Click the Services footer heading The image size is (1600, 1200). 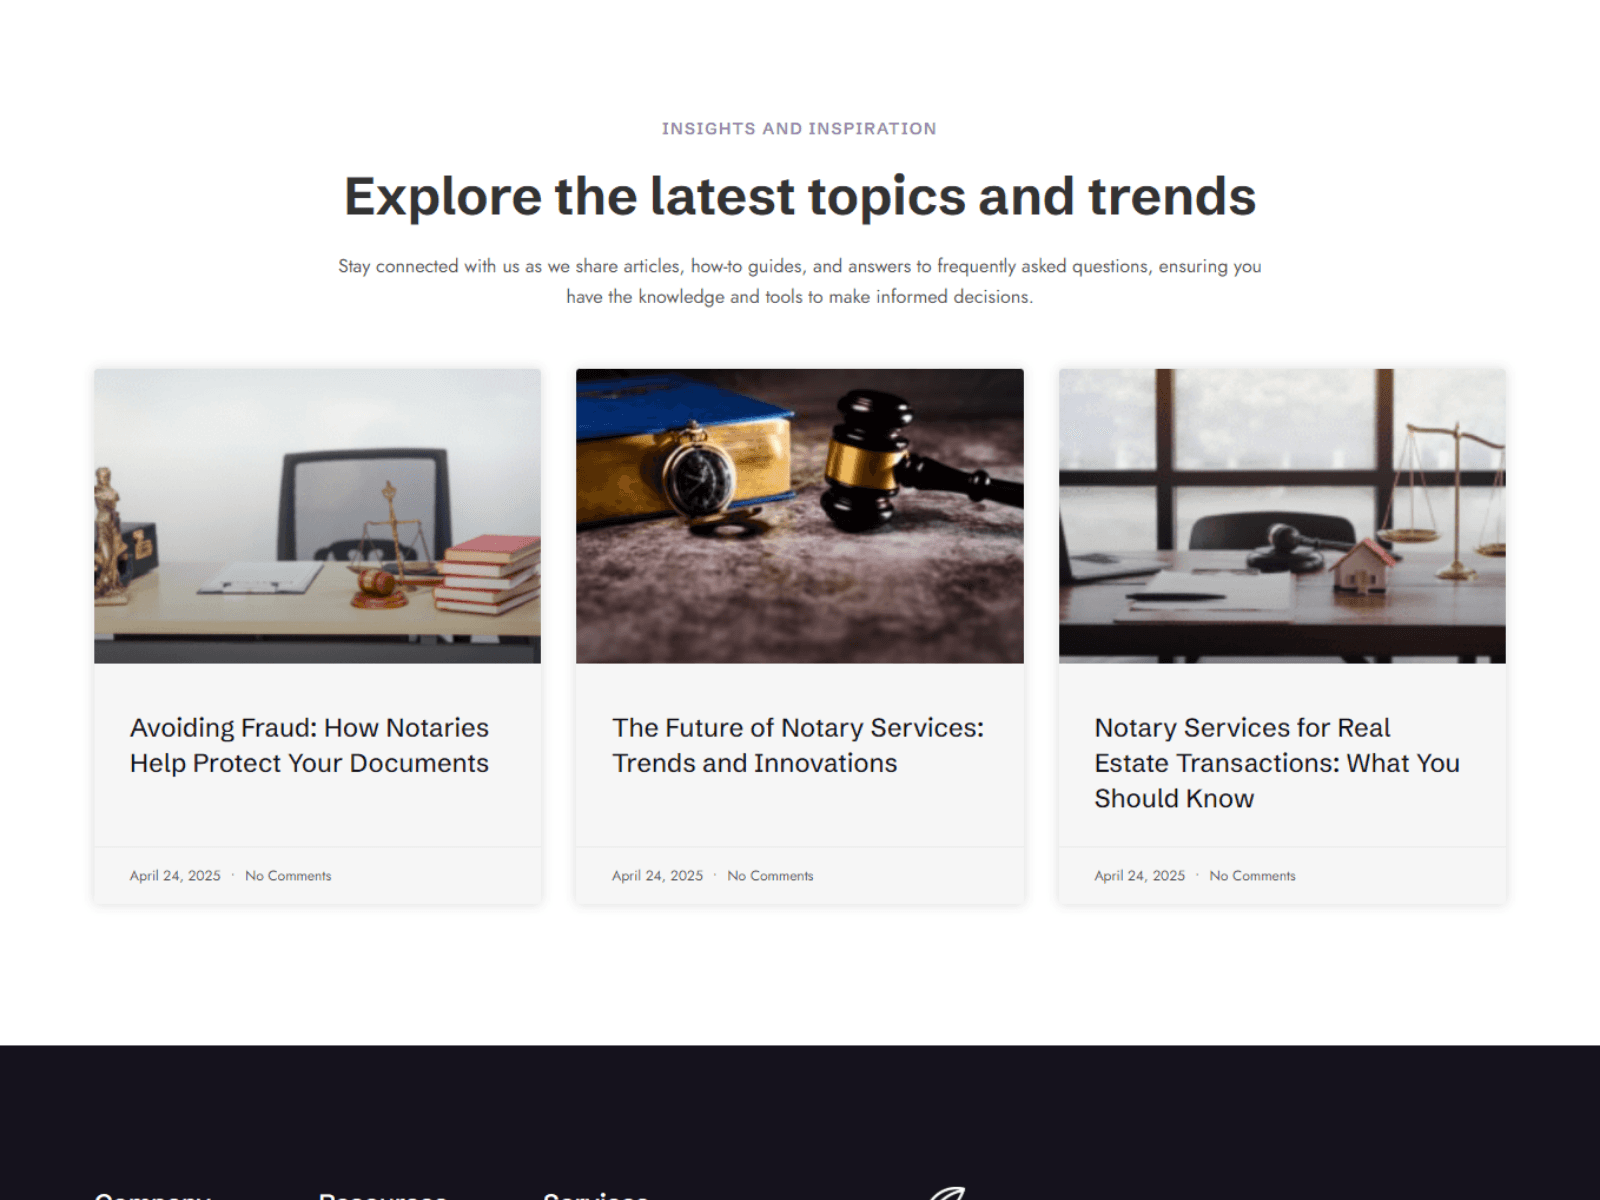click(x=596, y=1195)
